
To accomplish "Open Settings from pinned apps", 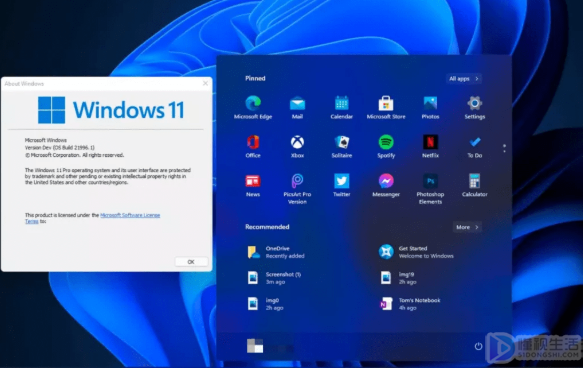I will tap(475, 107).
